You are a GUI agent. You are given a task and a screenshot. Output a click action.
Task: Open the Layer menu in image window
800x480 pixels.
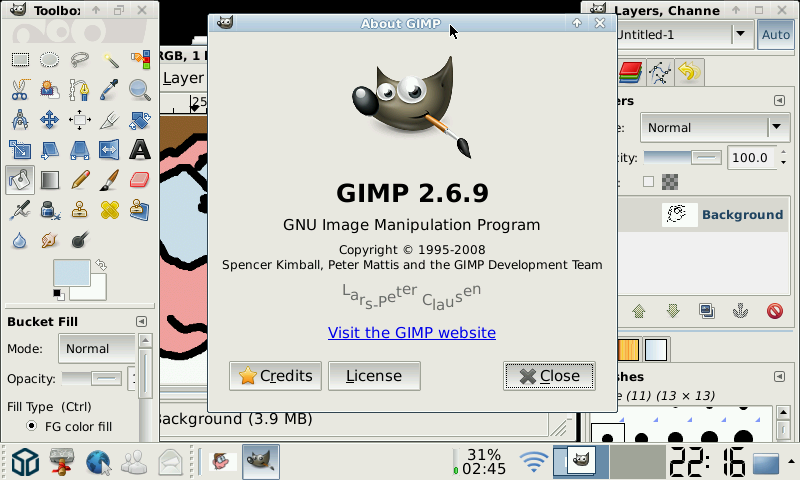183,78
